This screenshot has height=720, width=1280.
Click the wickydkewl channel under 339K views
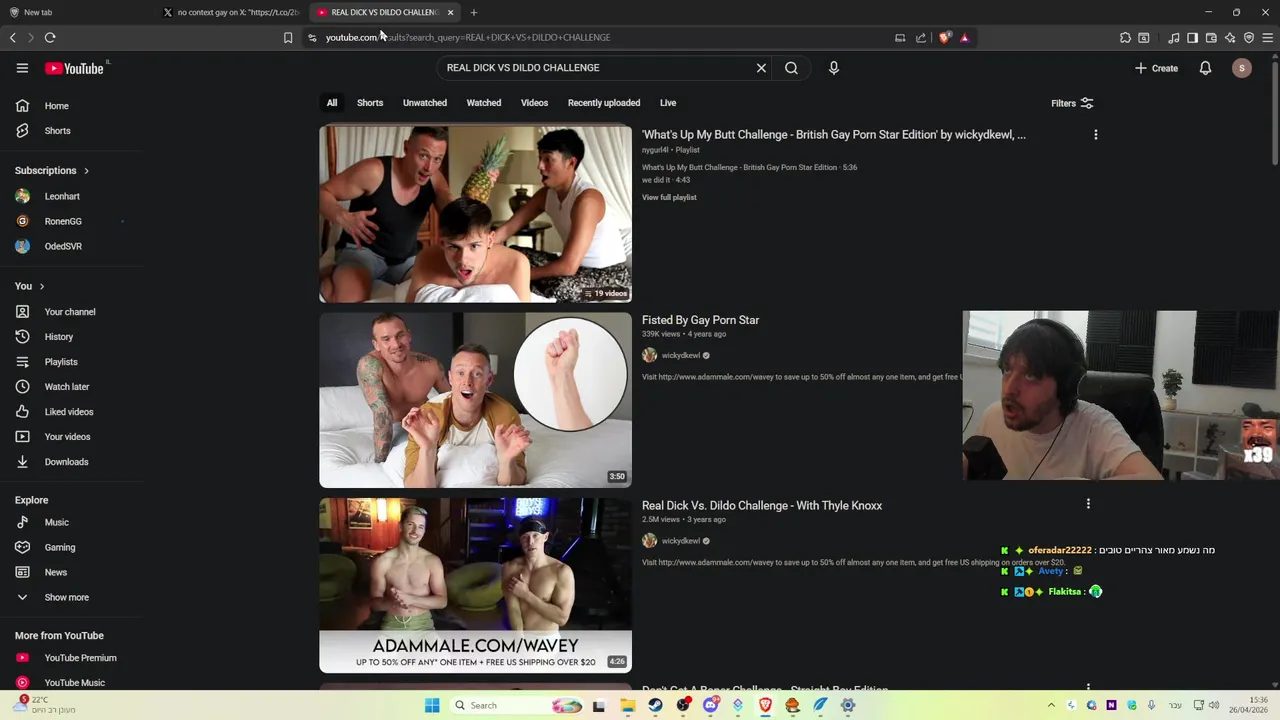[681, 356]
